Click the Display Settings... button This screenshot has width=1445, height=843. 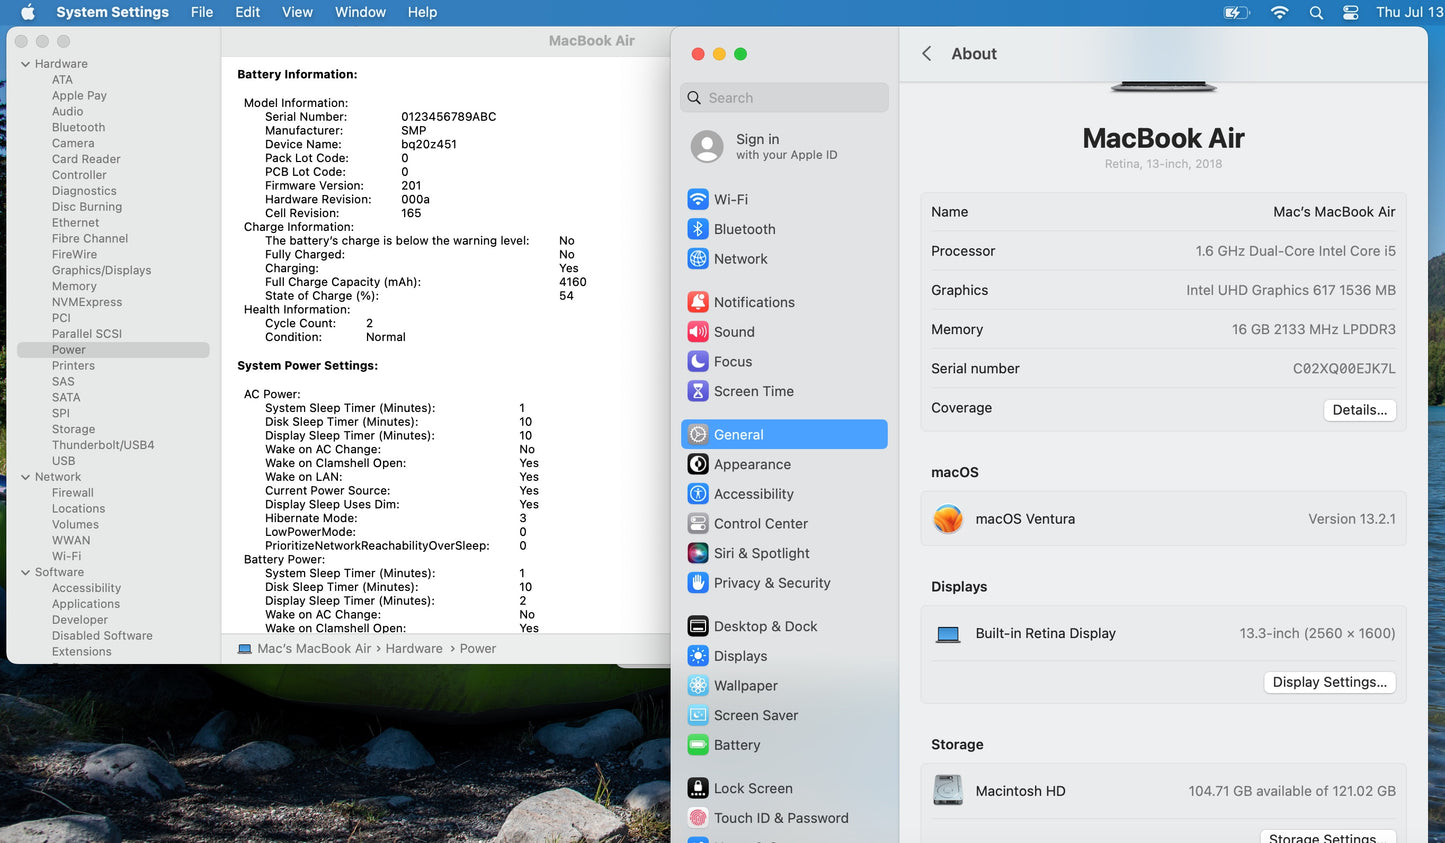[x=1329, y=682]
